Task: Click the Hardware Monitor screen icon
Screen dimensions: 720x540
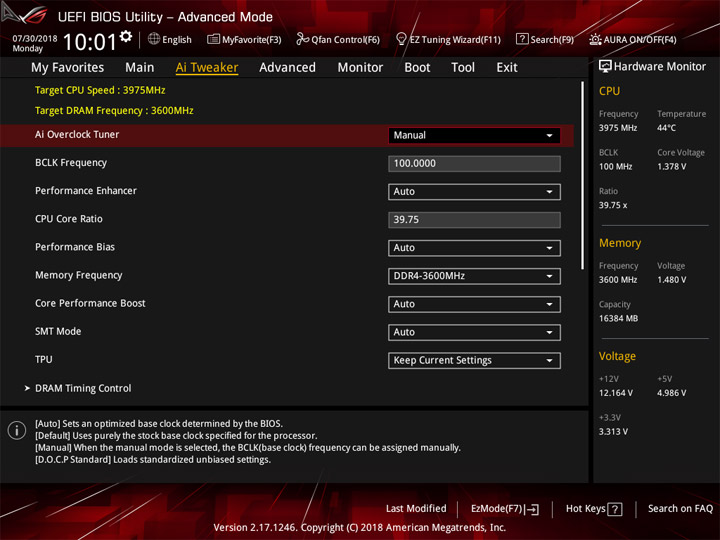Action: pyautogui.click(x=605, y=66)
